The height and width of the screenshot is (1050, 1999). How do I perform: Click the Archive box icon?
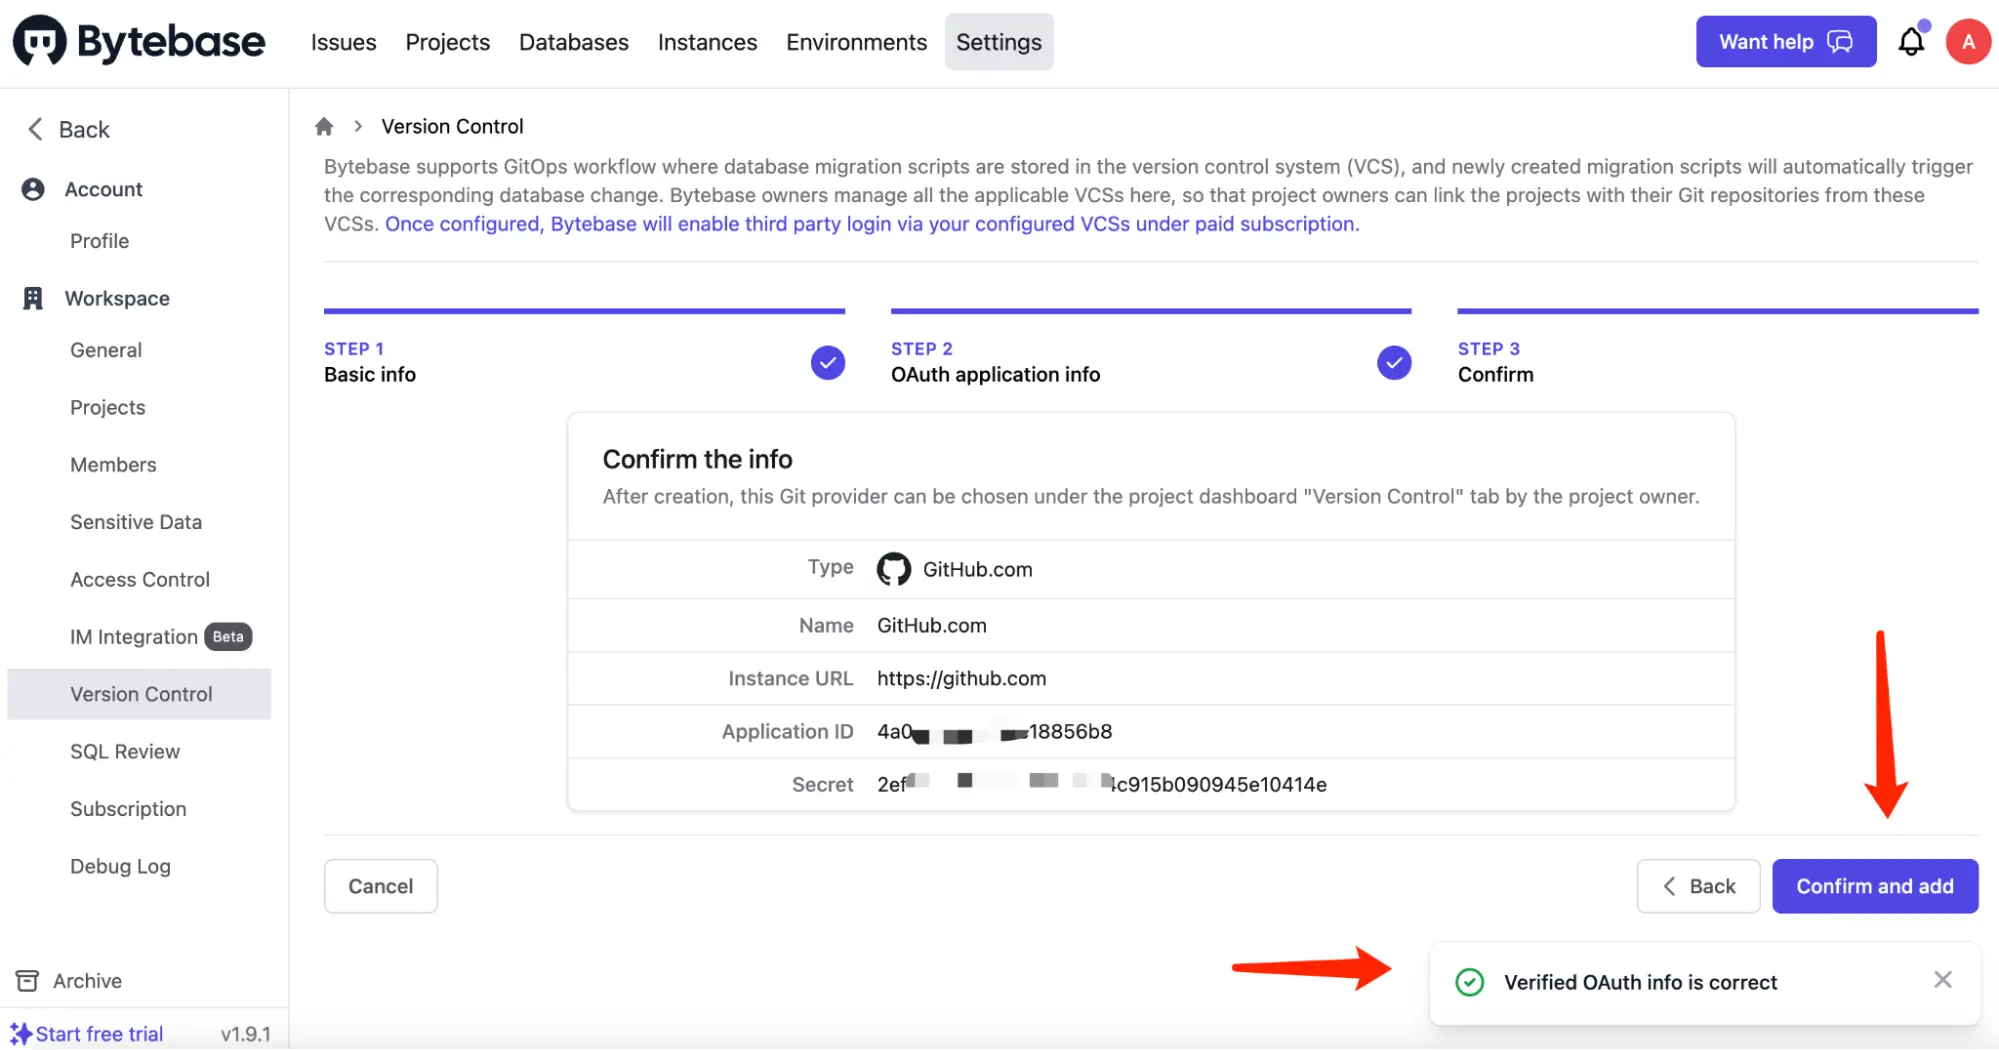pos(27,981)
